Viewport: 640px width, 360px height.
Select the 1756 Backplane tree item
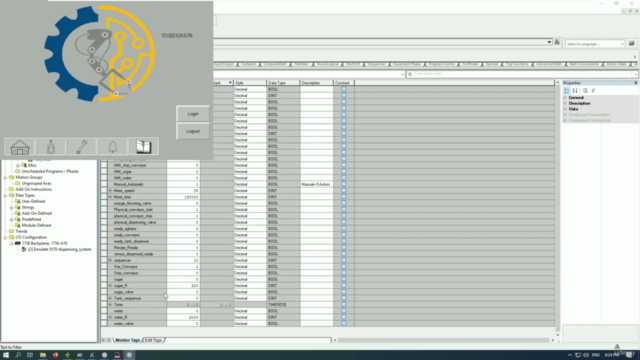click(45, 243)
